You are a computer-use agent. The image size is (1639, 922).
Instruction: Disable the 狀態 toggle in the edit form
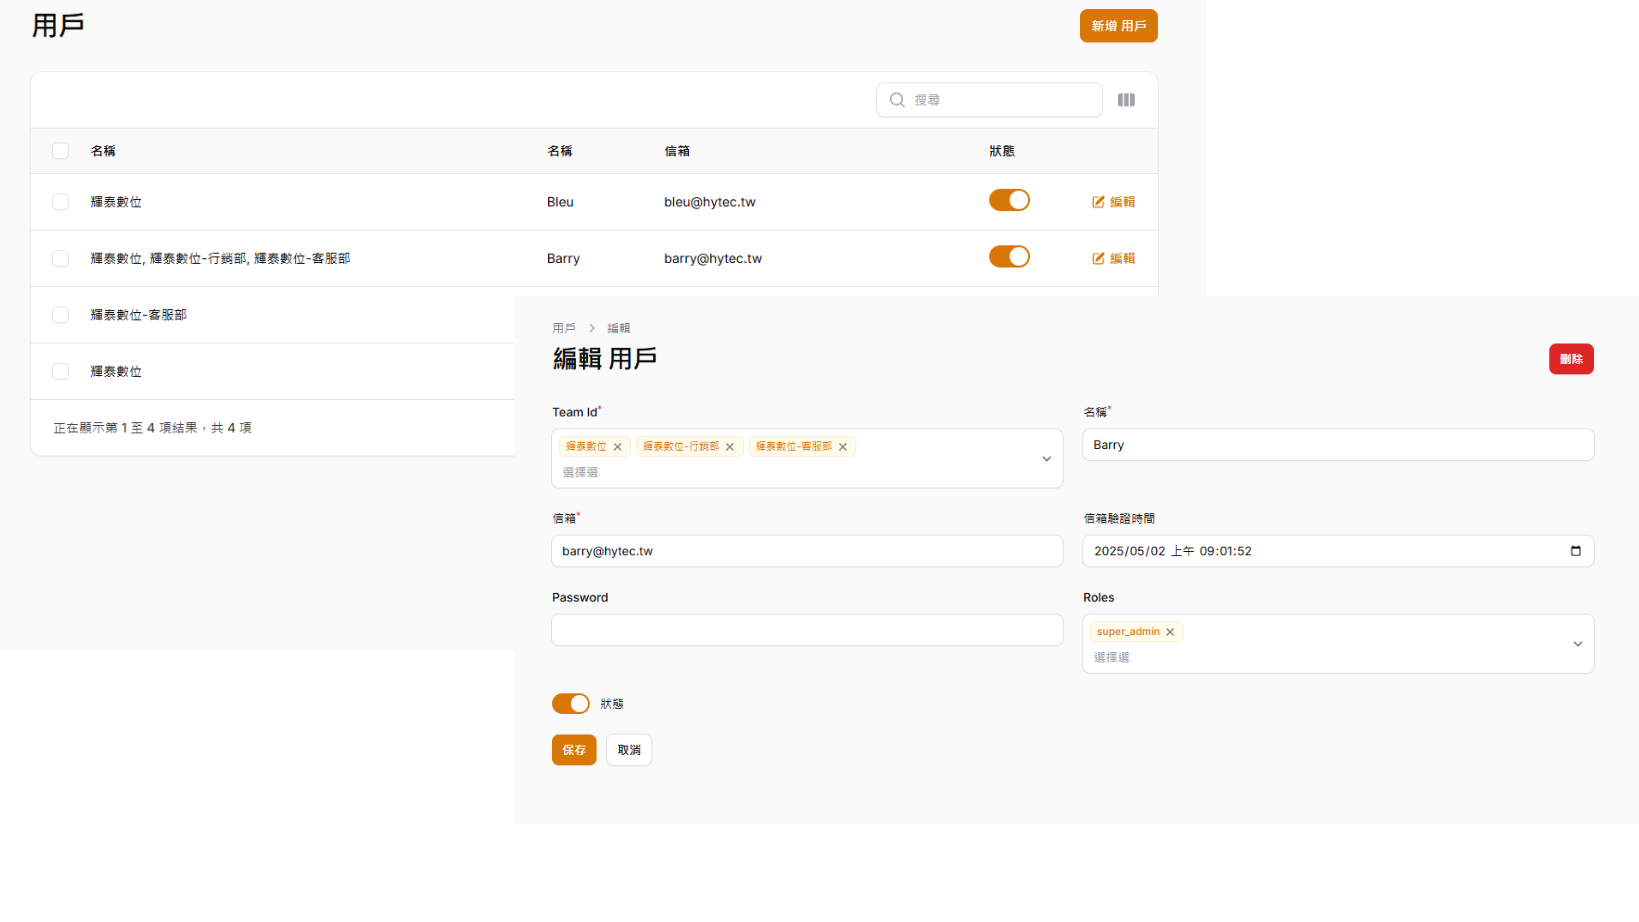pos(571,704)
